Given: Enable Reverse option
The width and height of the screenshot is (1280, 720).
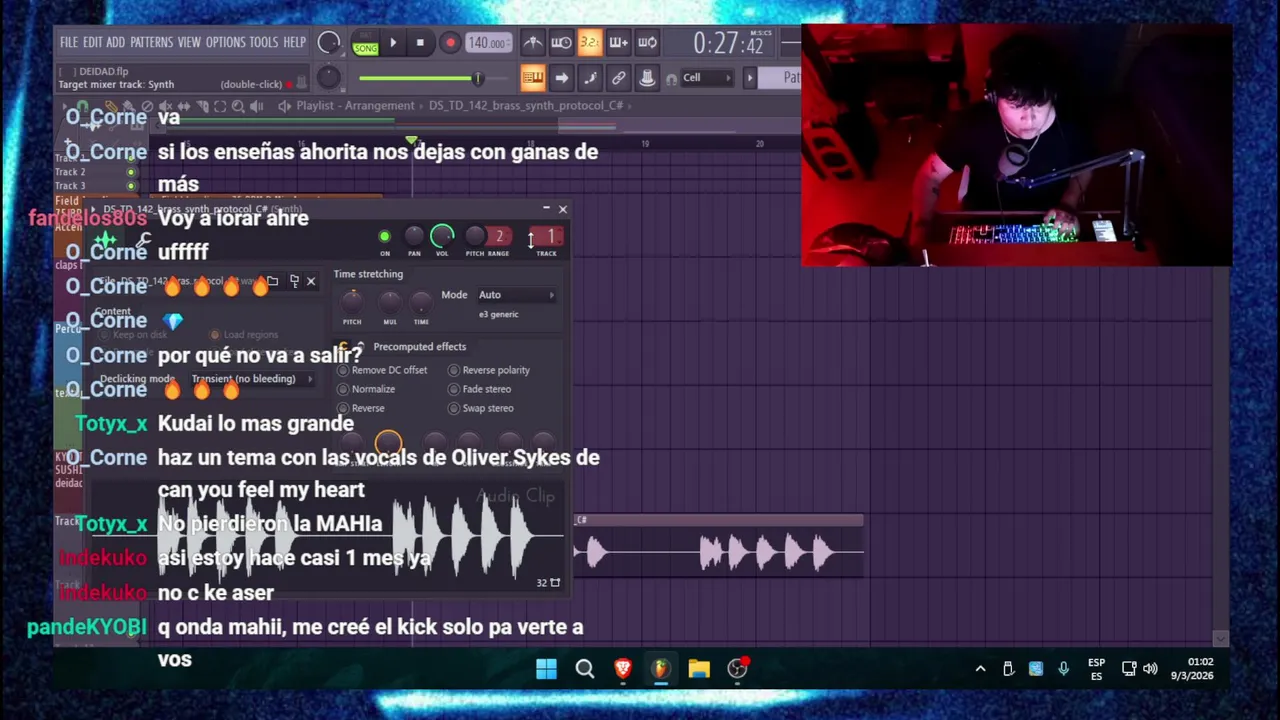Looking at the screenshot, I should (361, 408).
